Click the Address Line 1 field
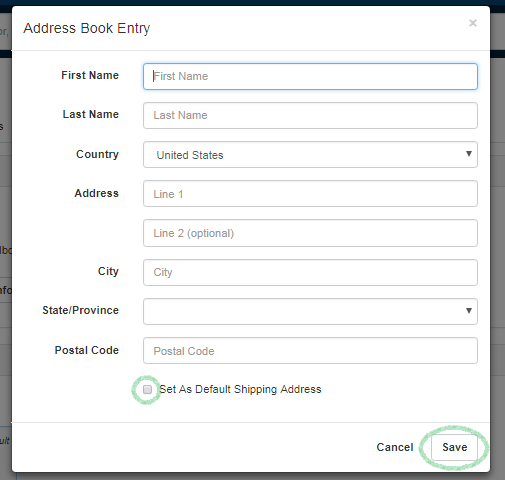 (x=310, y=194)
